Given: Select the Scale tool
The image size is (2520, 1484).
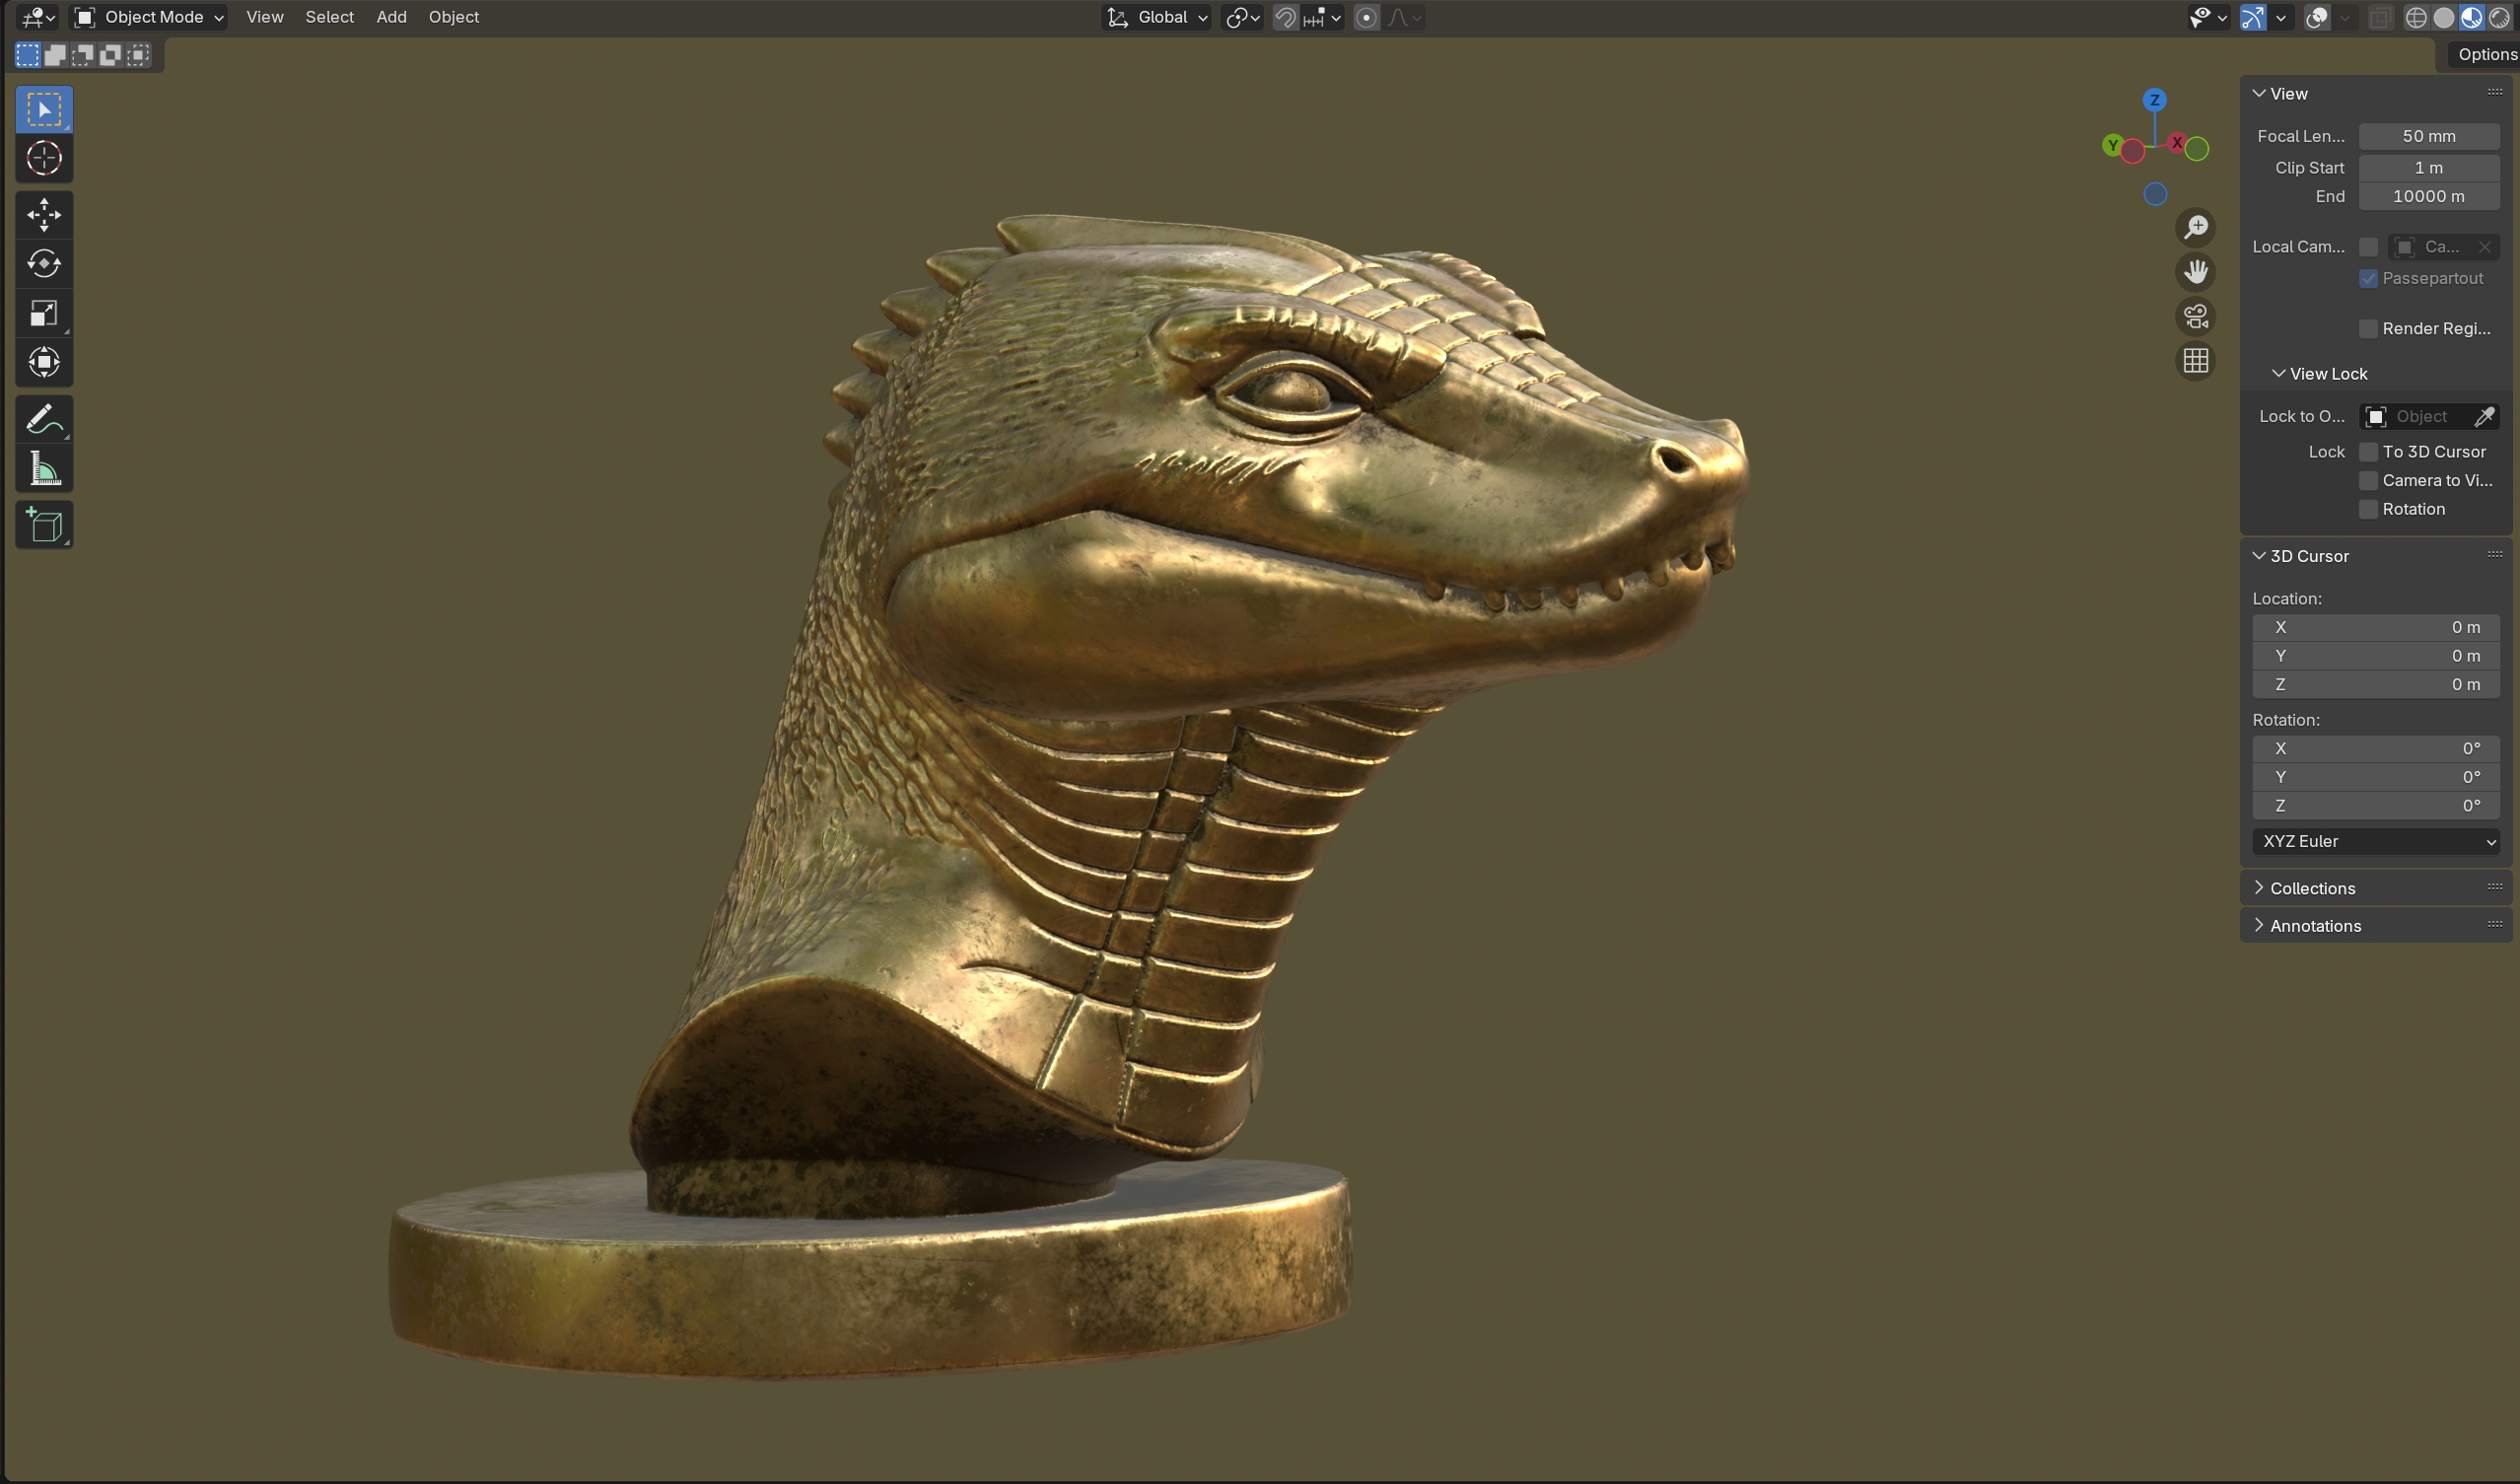Looking at the screenshot, I should pos(44,313).
